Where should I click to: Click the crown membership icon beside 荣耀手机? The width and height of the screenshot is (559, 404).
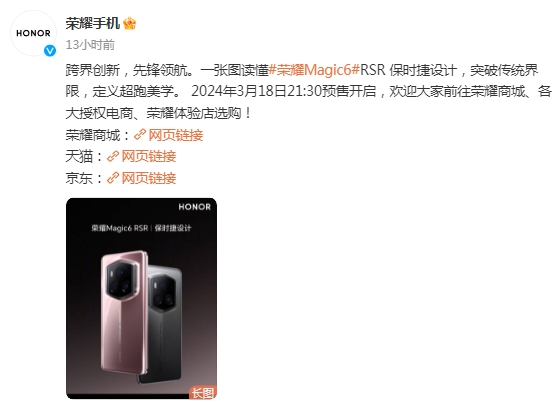(129, 24)
